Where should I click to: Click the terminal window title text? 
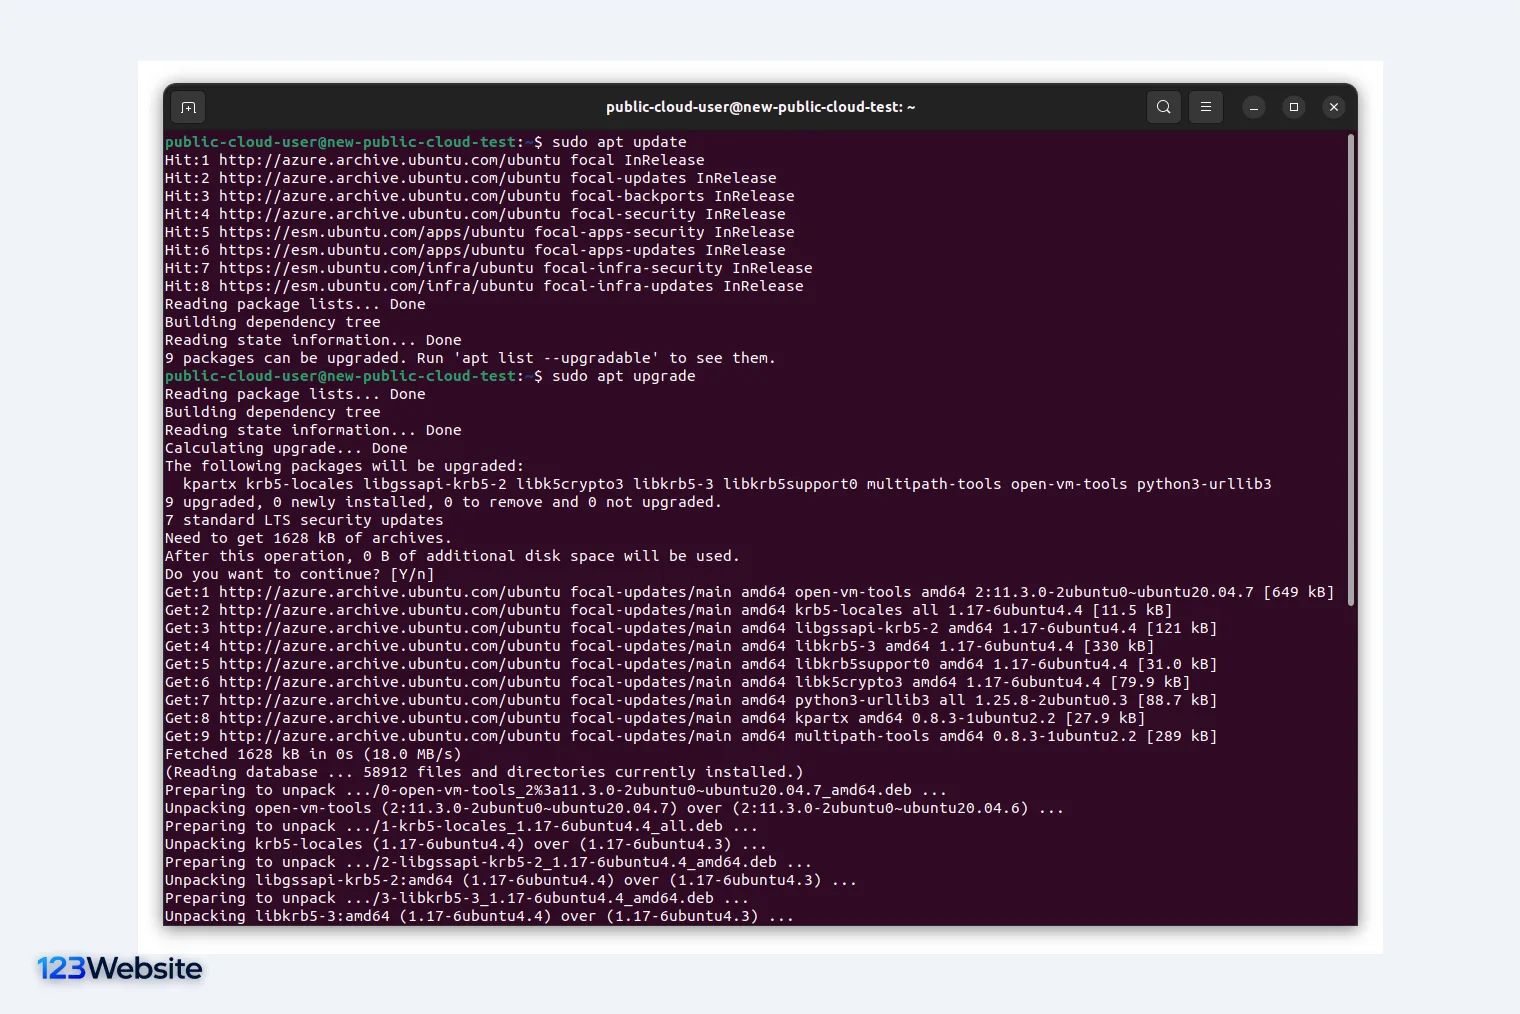point(760,107)
